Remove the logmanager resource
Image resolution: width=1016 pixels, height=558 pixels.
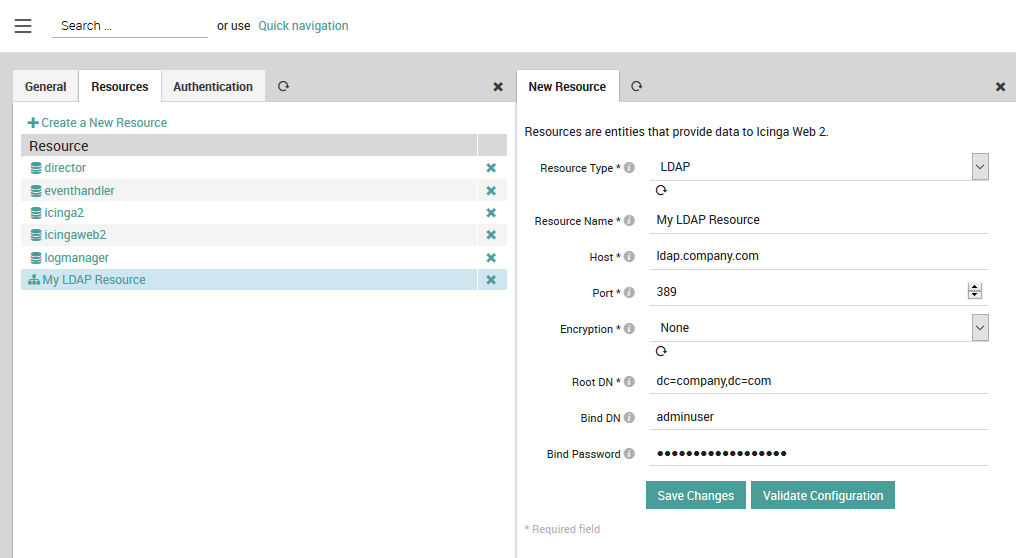(x=491, y=258)
